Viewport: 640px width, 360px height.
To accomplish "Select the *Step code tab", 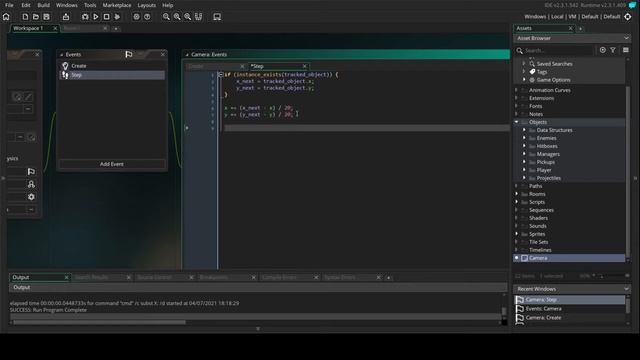I will pos(257,66).
